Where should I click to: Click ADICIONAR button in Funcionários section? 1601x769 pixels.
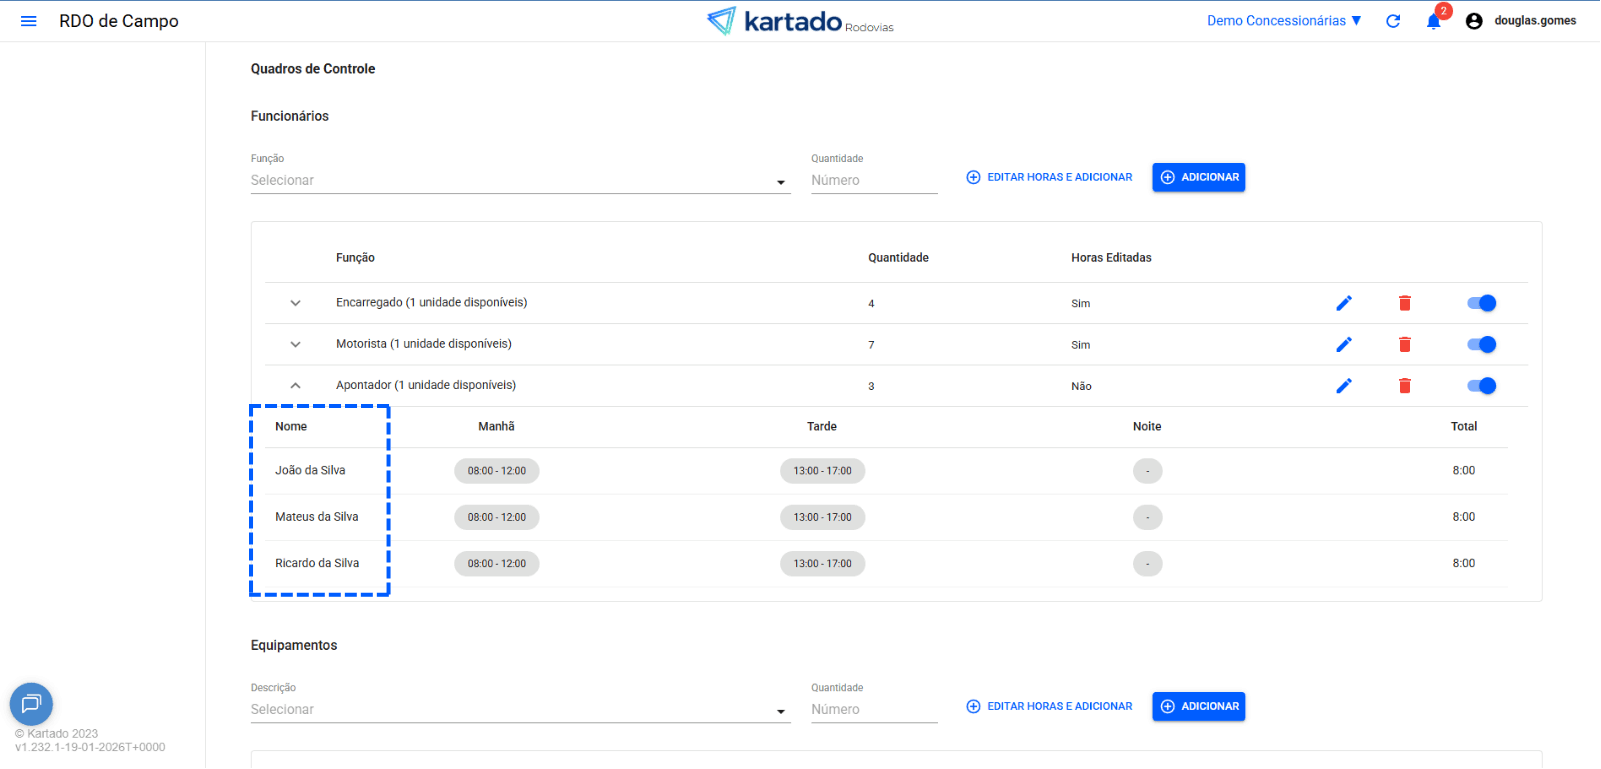1198,177
